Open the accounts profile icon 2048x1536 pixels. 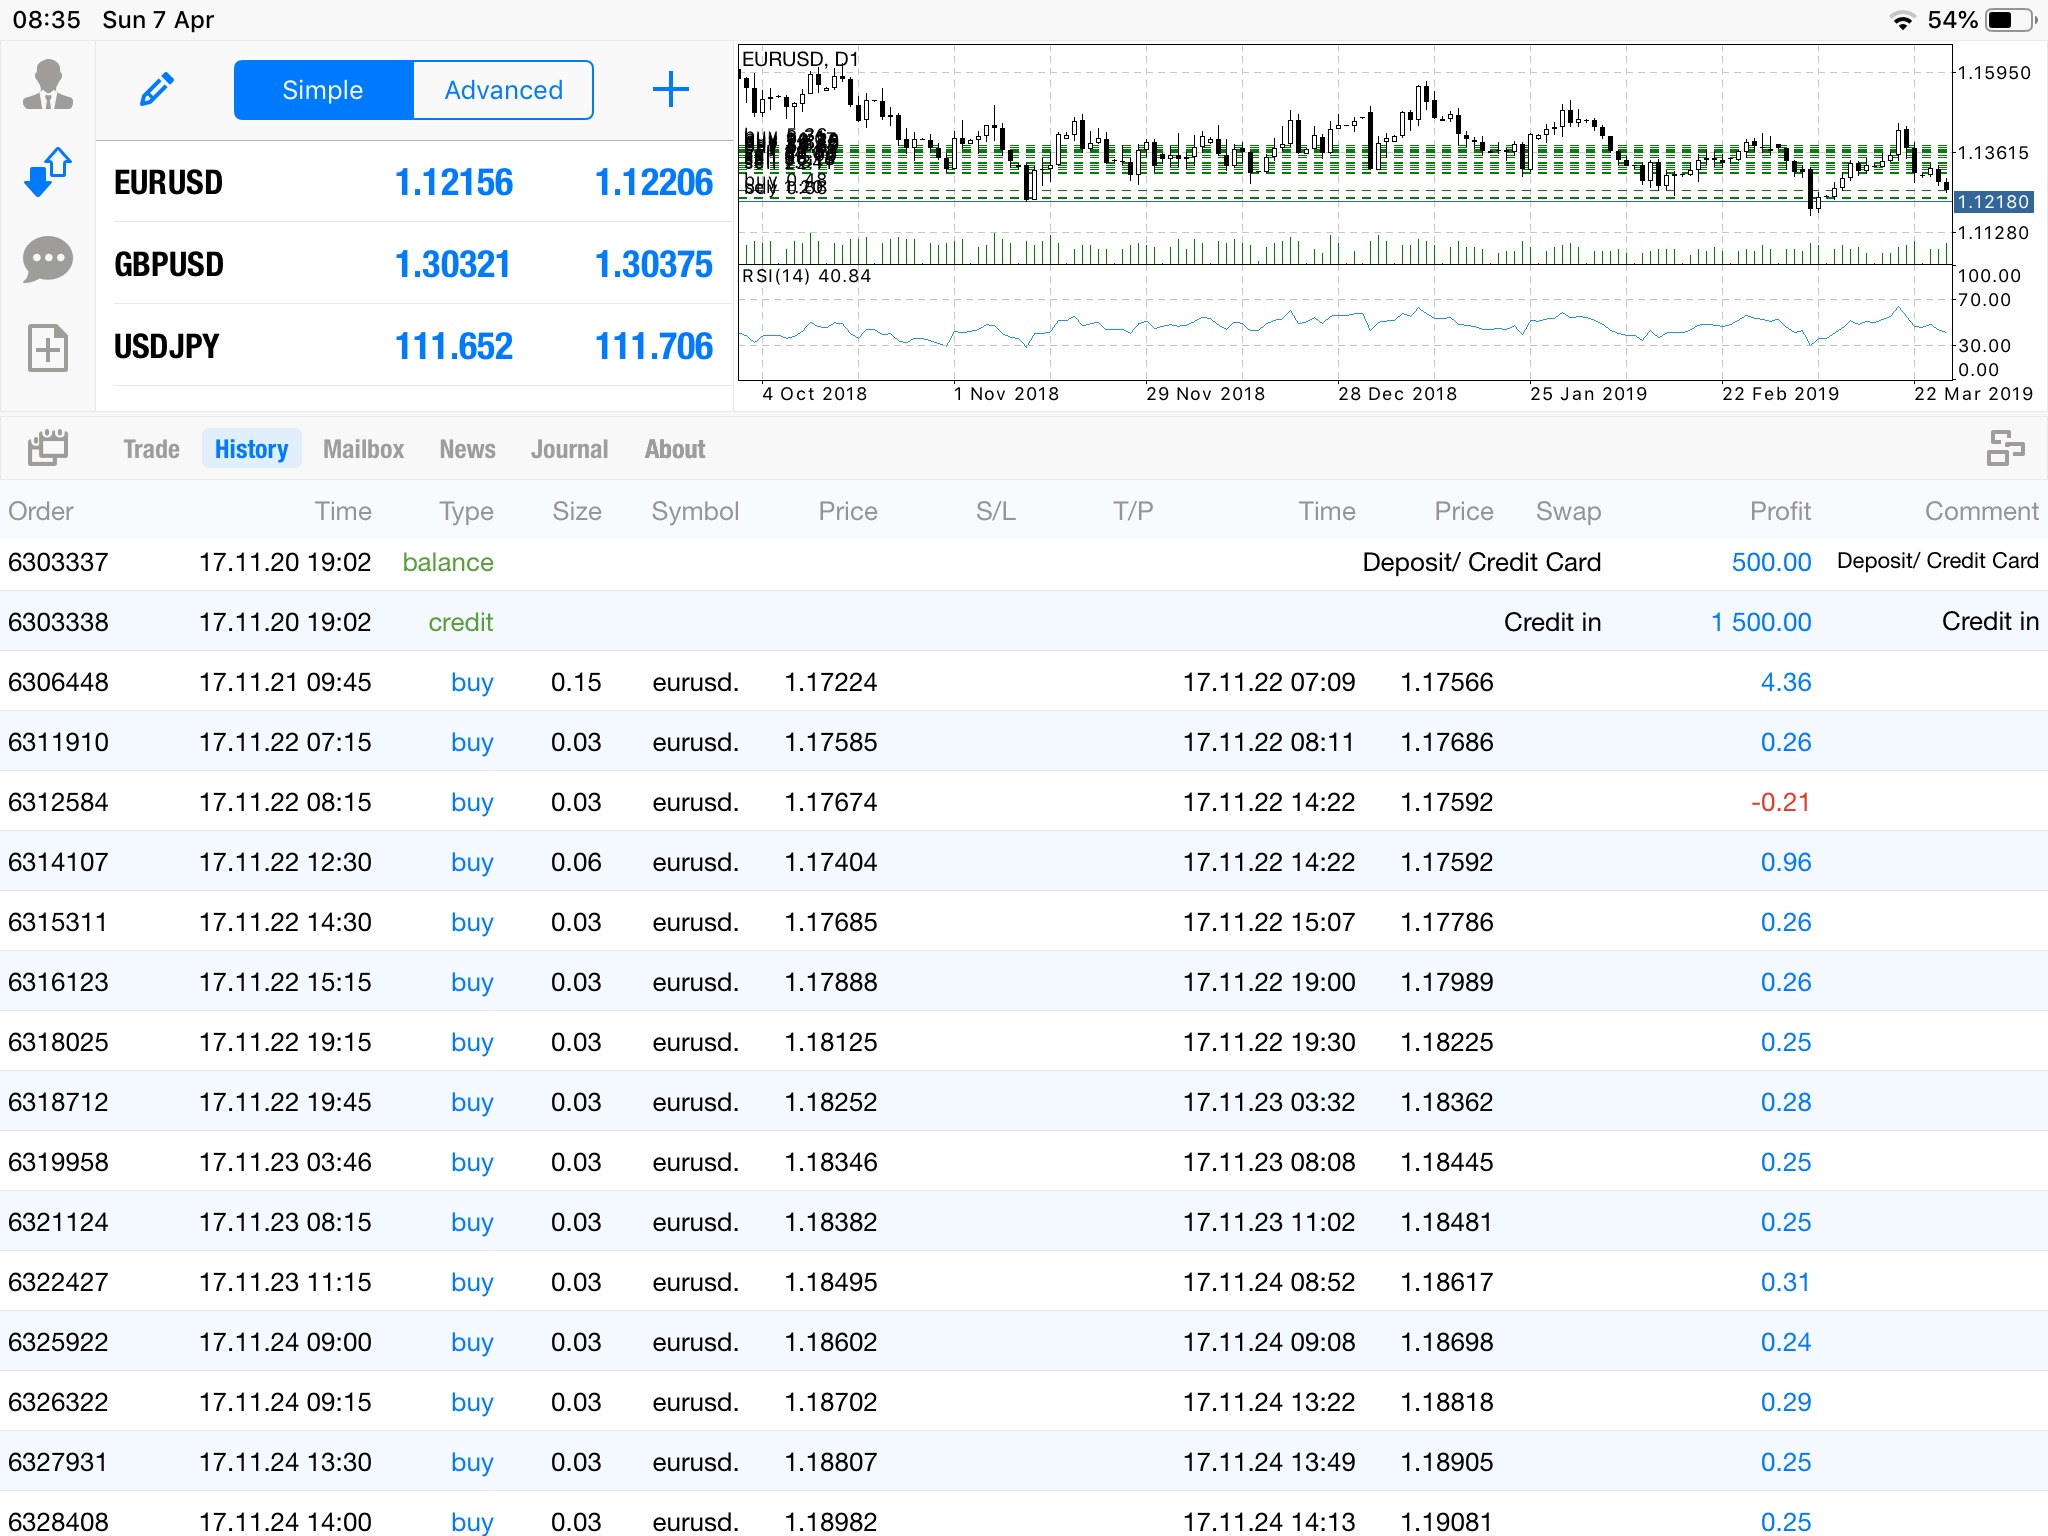(x=47, y=85)
